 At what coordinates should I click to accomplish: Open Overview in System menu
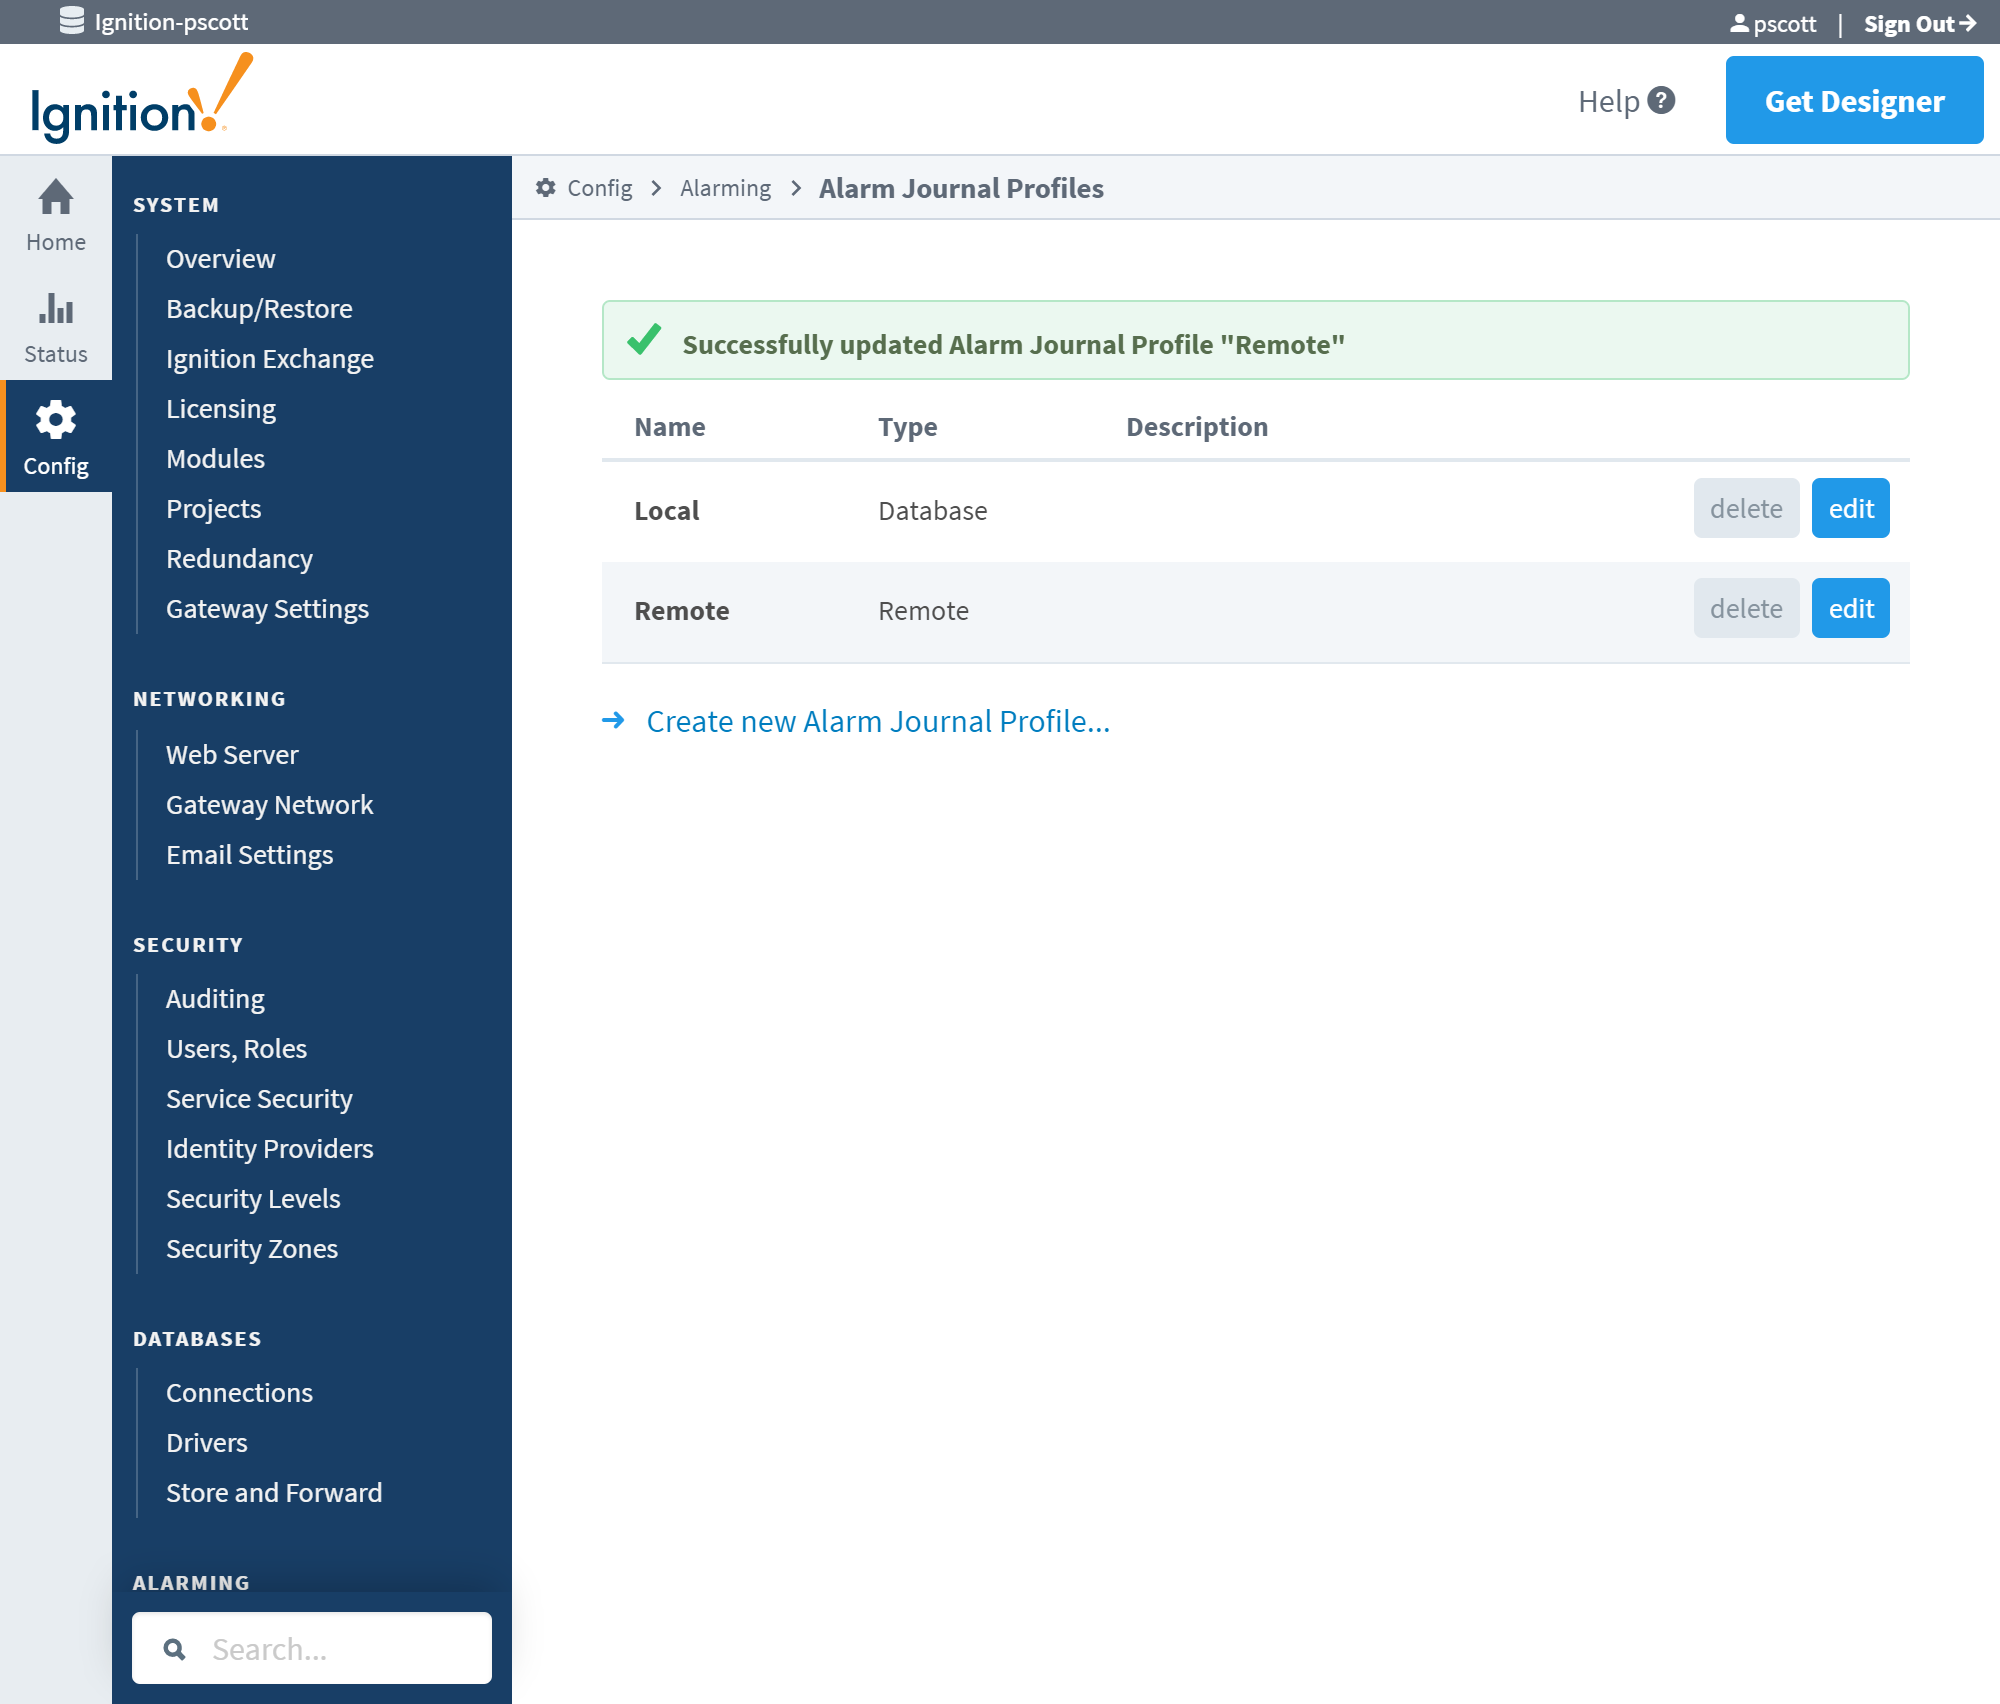point(221,259)
